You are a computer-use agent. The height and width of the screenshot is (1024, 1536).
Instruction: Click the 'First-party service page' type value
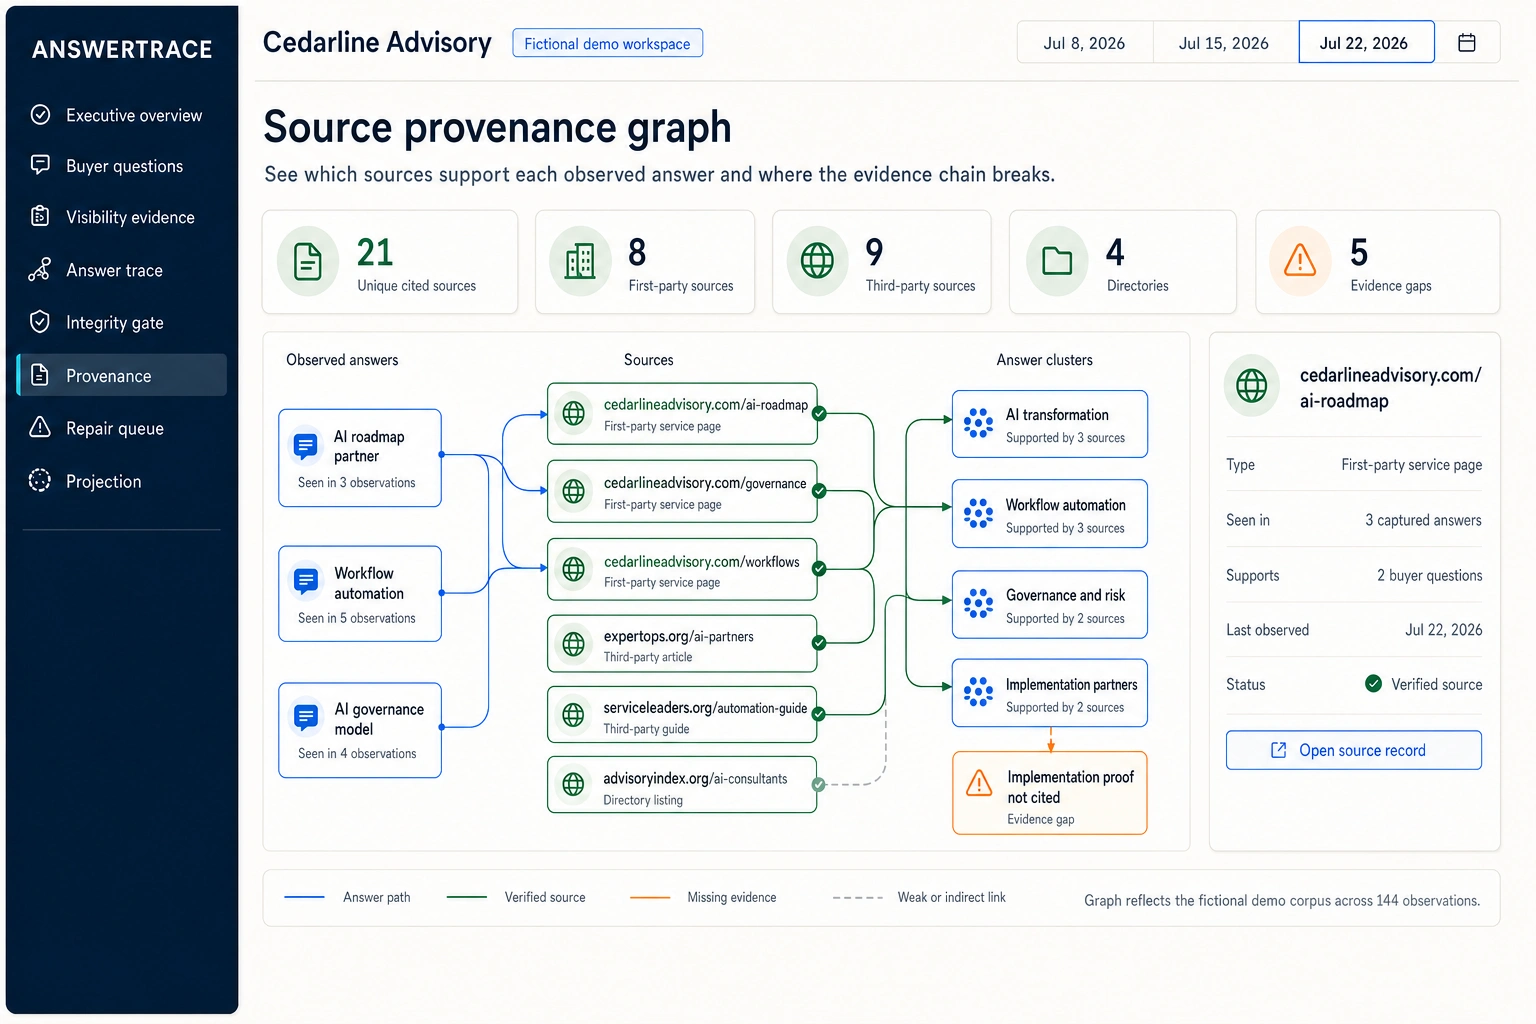pos(1412,465)
